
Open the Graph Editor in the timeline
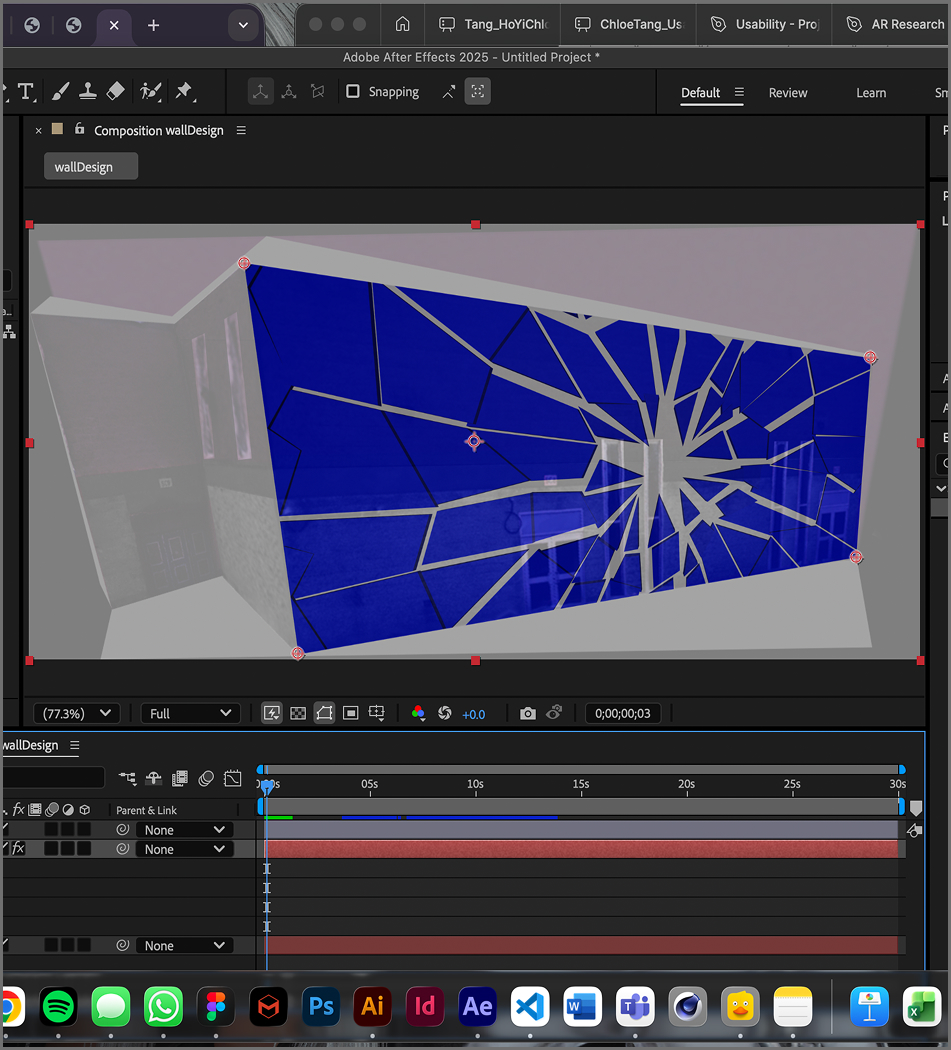(x=232, y=778)
